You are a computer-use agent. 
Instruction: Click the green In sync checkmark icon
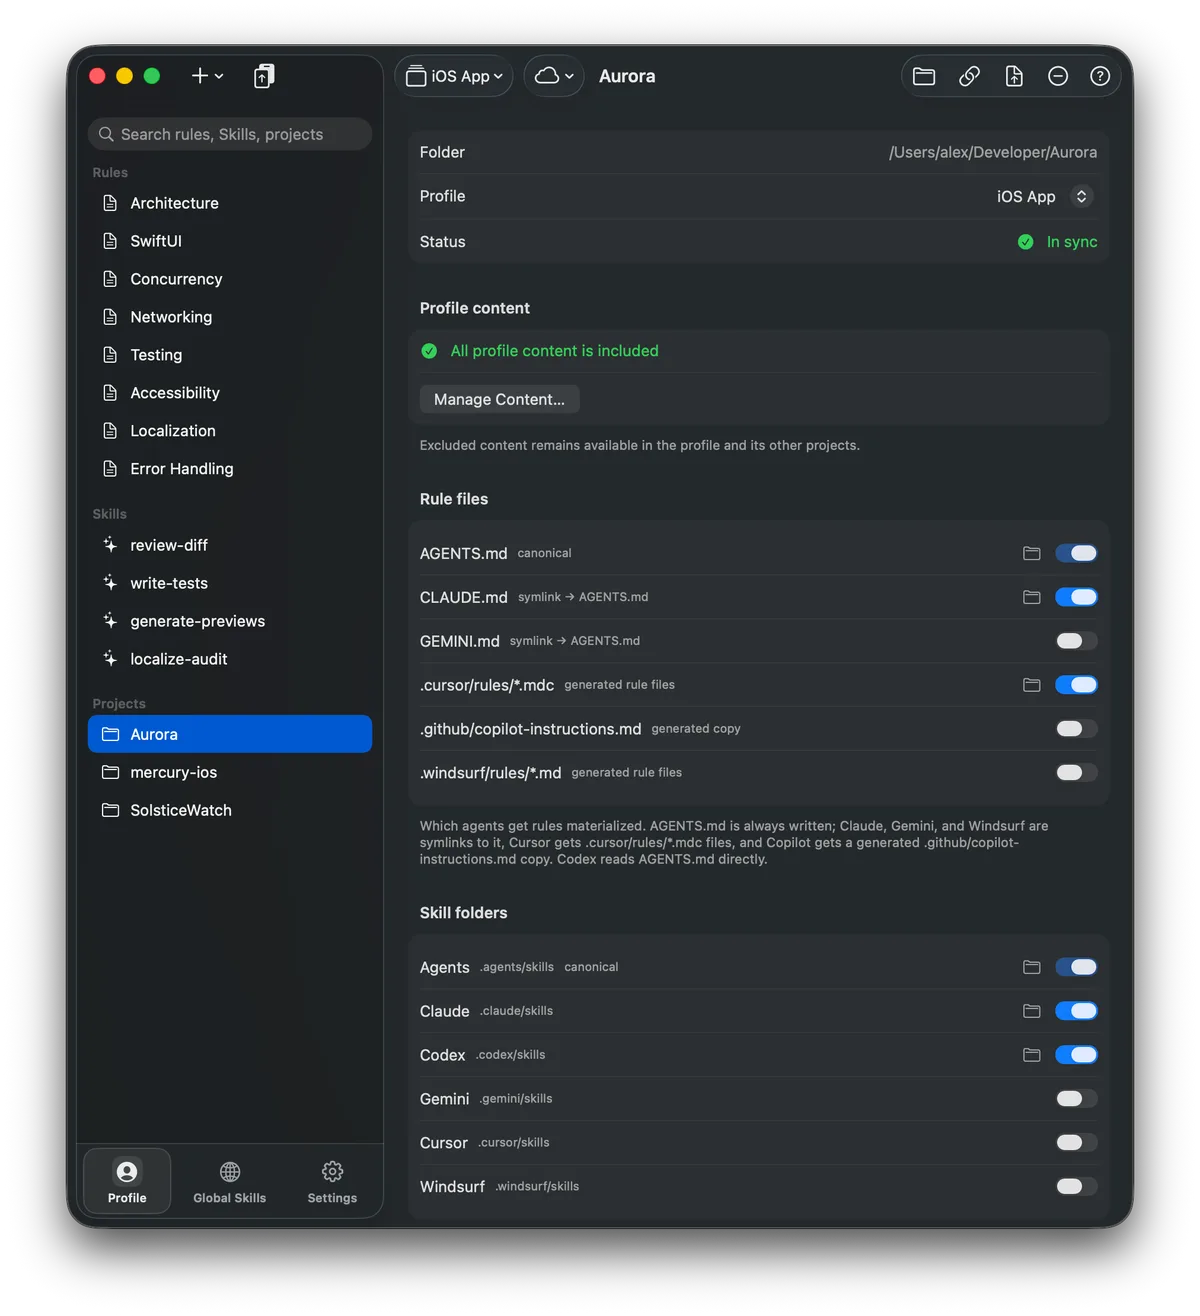(x=1025, y=242)
